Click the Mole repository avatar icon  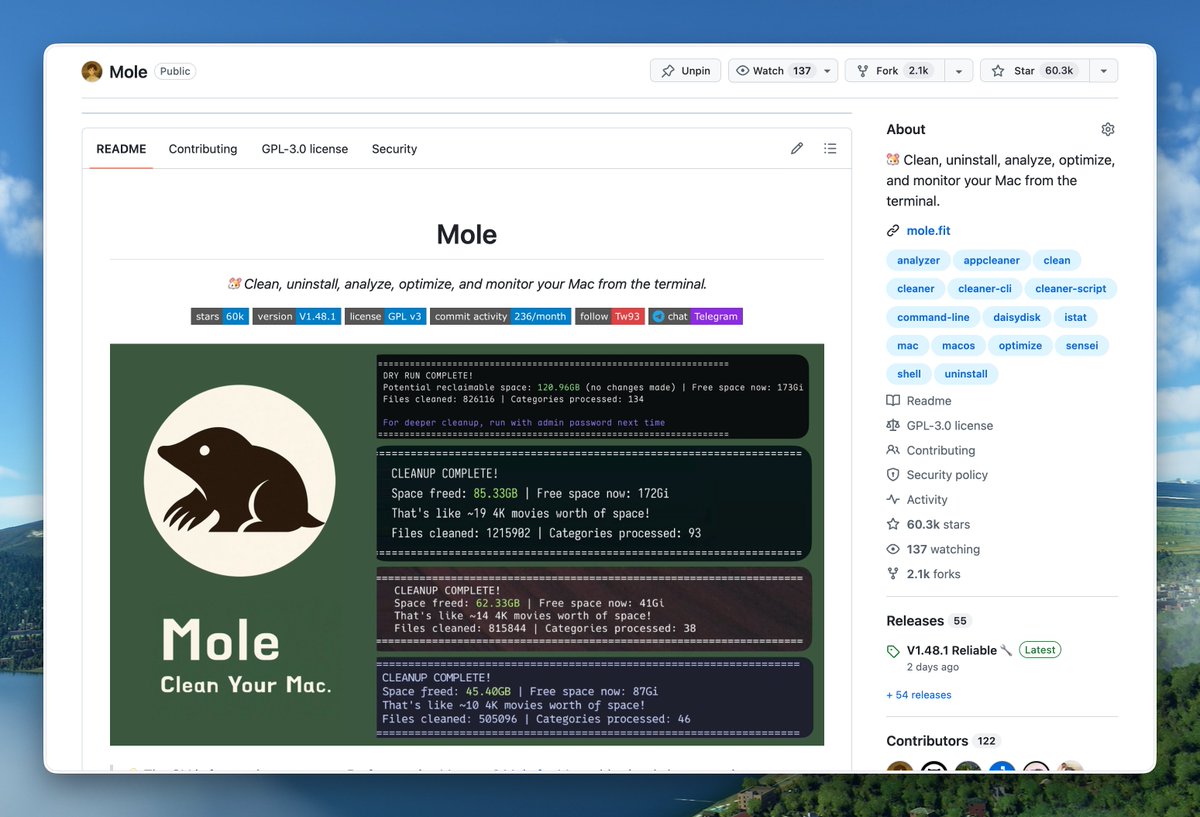point(92,71)
